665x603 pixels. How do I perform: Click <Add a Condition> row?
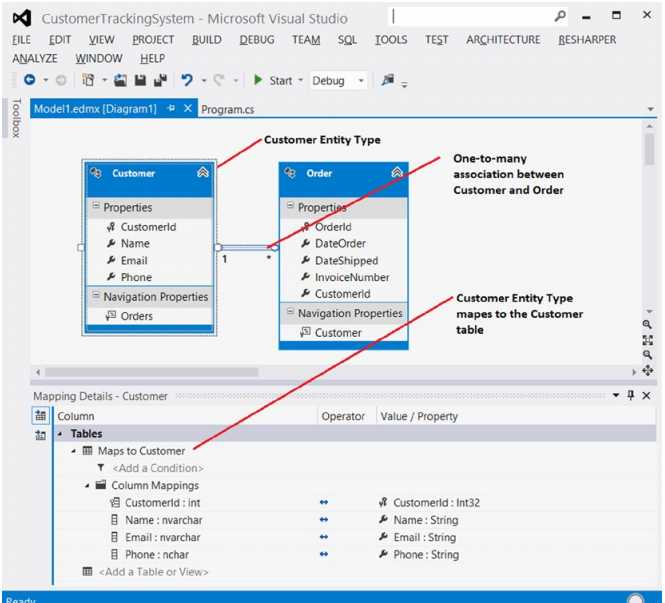click(158, 468)
